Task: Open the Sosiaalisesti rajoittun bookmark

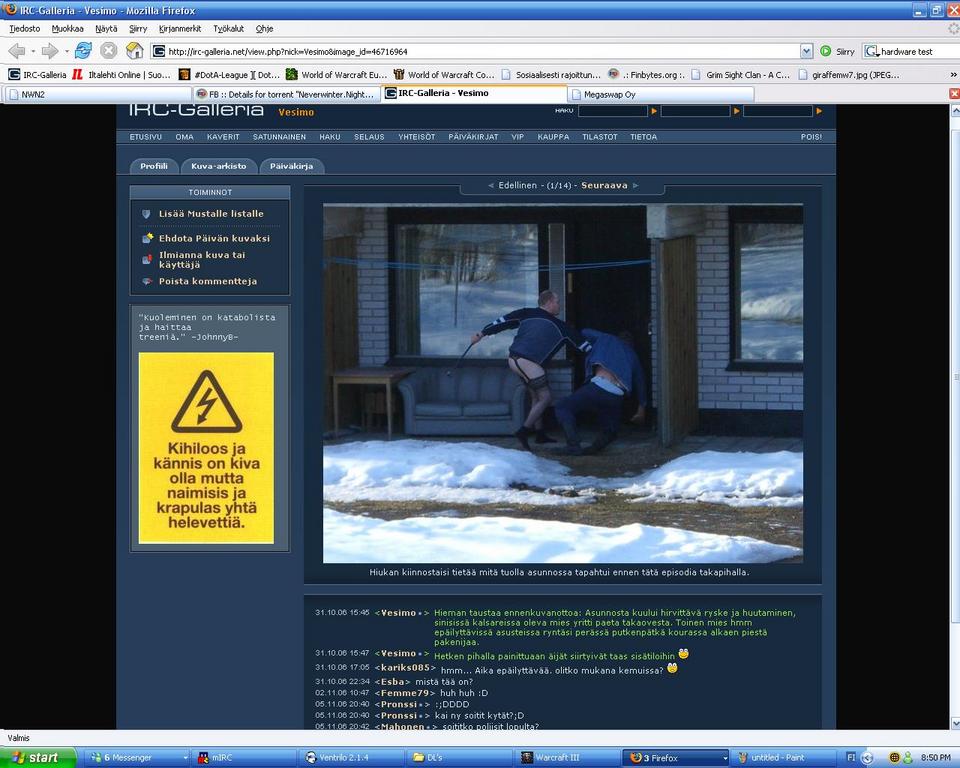Action: (551, 75)
